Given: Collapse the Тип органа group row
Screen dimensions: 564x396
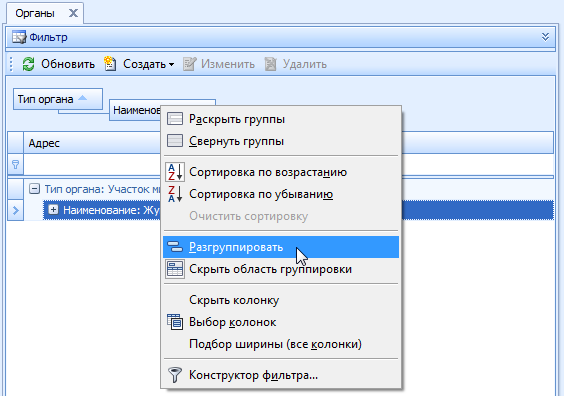Looking at the screenshot, I should (34, 188).
